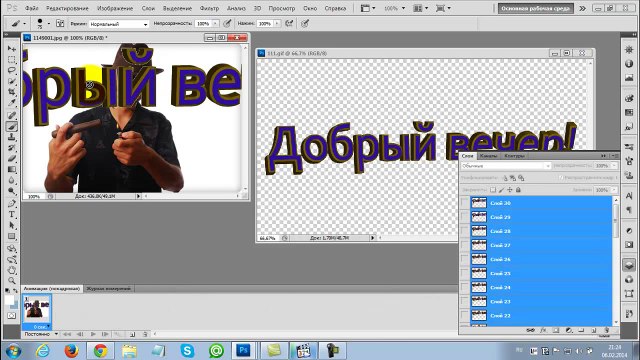The width and height of the screenshot is (640, 360).
Task: Open the Character panel icon in dock
Action: click(629, 196)
